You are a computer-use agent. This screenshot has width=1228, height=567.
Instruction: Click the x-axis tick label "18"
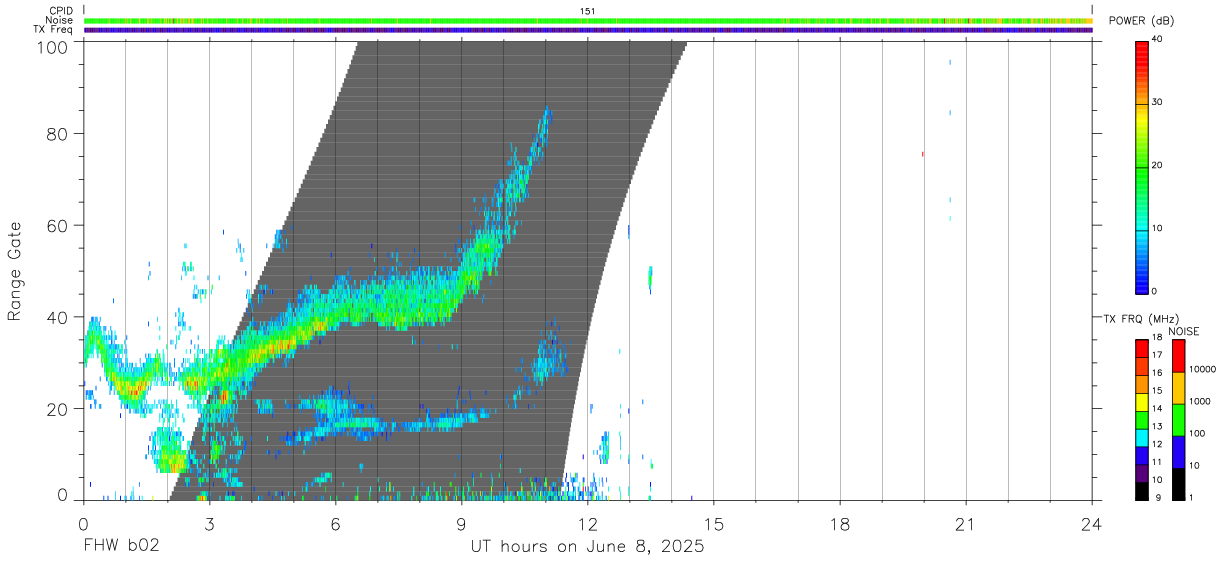[x=839, y=523]
